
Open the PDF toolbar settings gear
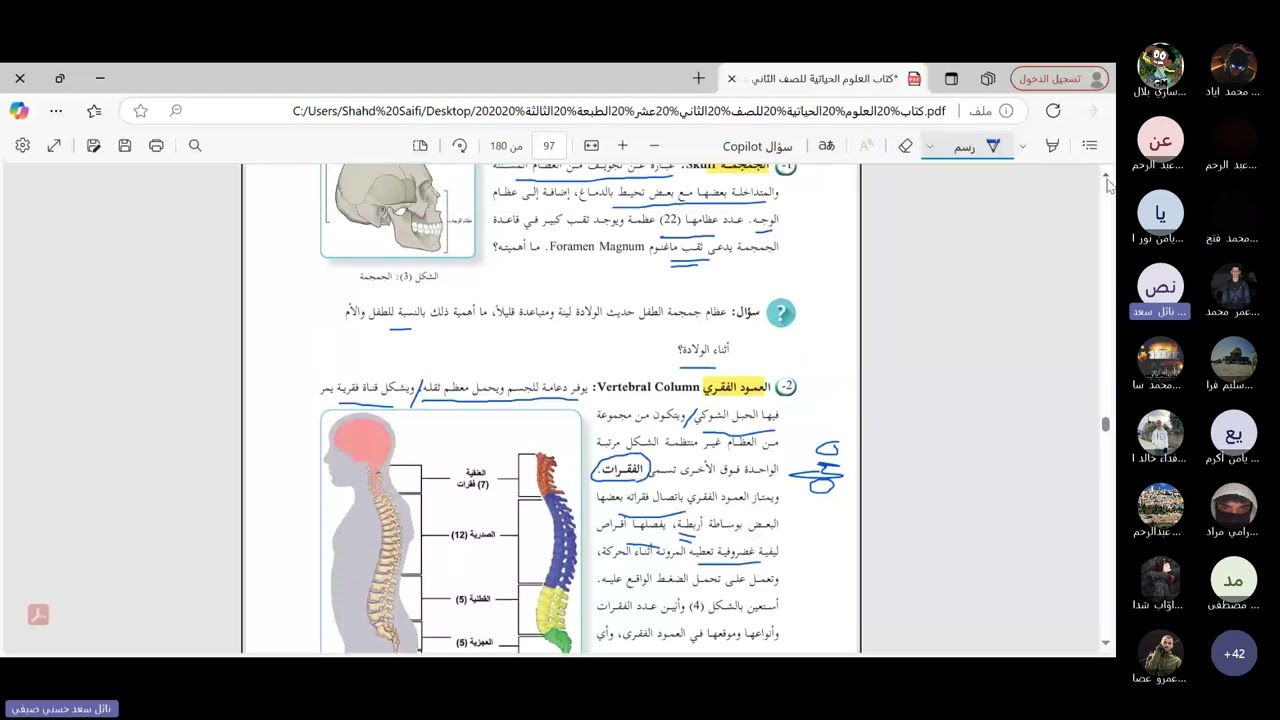click(x=22, y=146)
